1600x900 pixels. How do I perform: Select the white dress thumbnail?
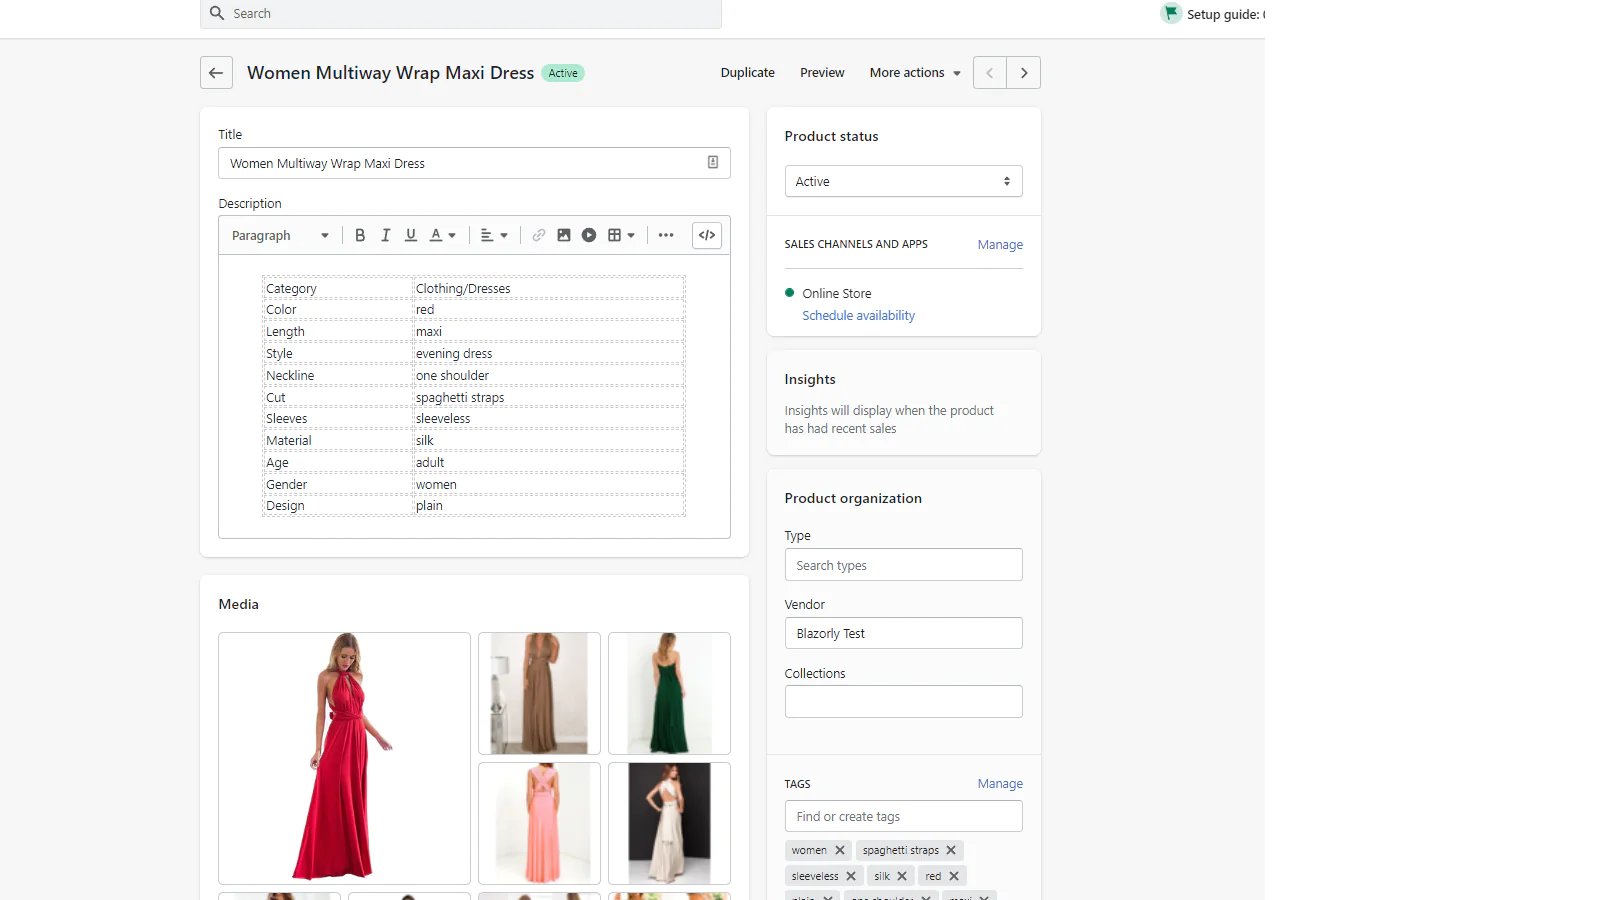(669, 823)
